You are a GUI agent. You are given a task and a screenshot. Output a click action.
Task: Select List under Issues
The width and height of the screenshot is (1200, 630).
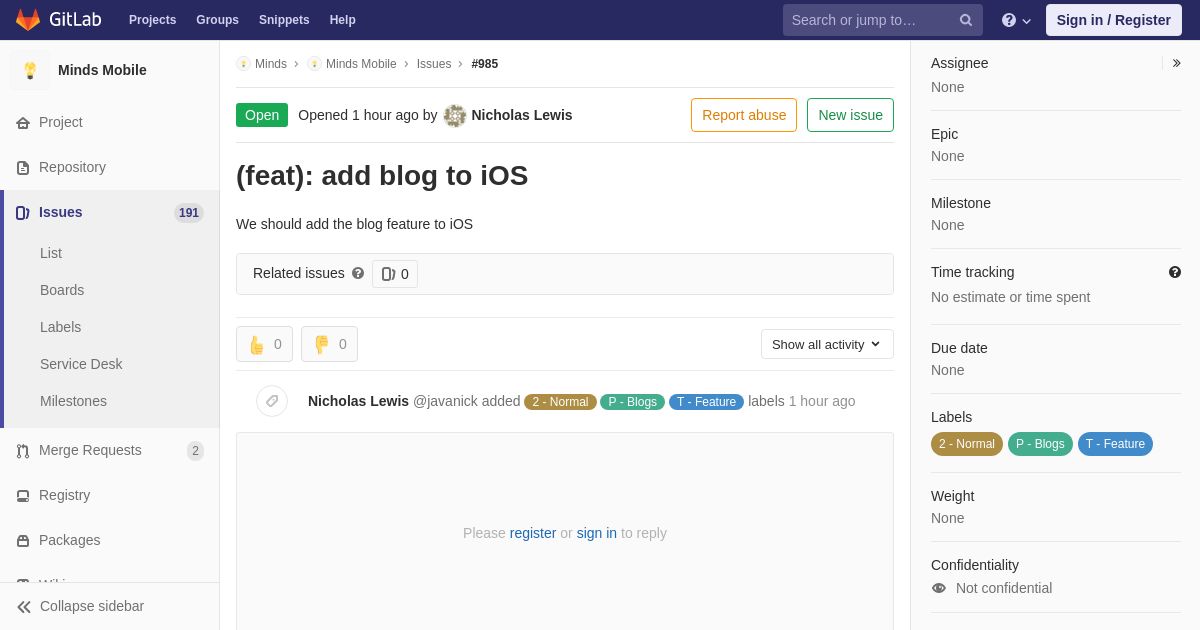[51, 253]
